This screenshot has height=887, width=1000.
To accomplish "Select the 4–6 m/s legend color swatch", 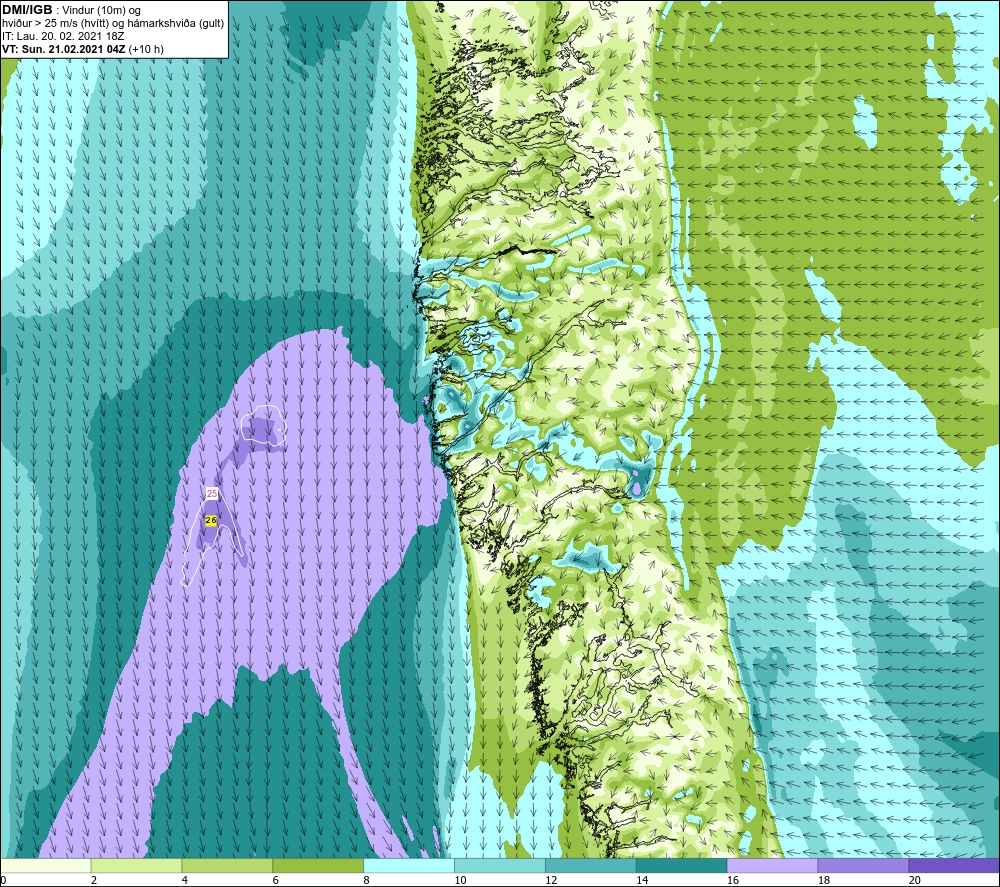I will click(227, 866).
